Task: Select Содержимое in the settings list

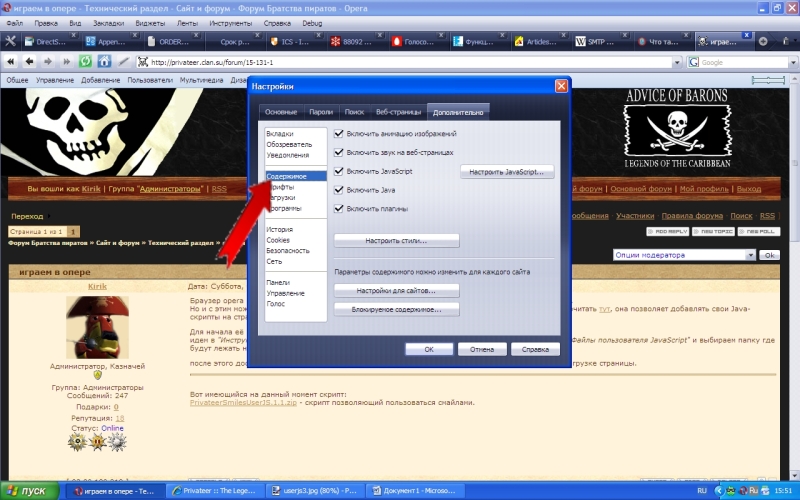Action: 296,176
